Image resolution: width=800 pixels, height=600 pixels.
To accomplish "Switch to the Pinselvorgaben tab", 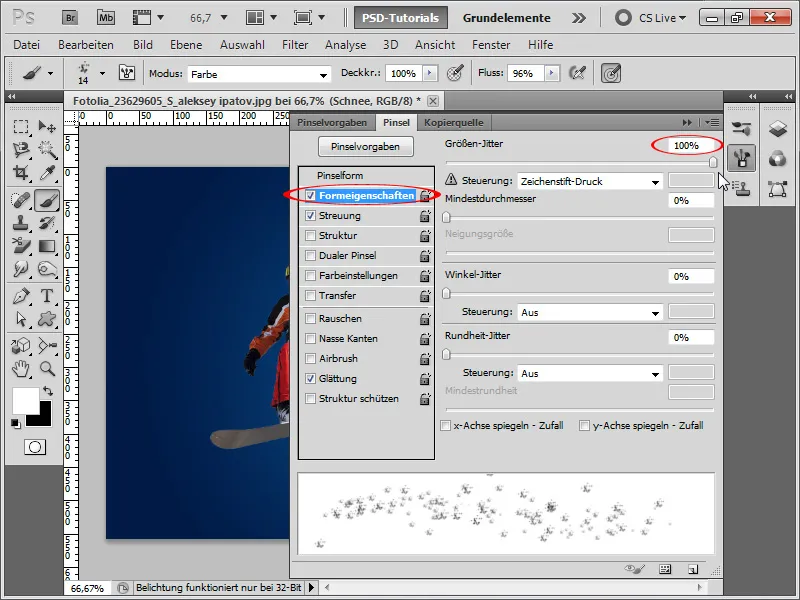I will (x=332, y=122).
